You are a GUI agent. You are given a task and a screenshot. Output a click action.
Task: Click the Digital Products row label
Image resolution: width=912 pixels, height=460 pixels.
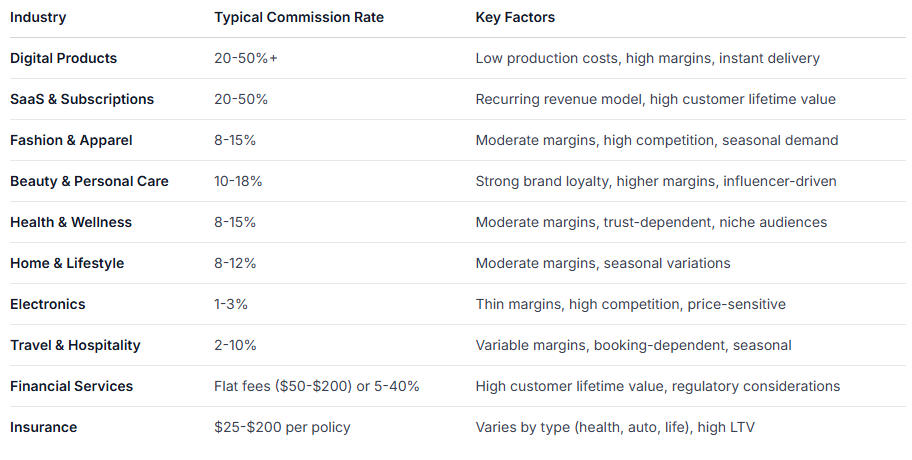tap(63, 58)
